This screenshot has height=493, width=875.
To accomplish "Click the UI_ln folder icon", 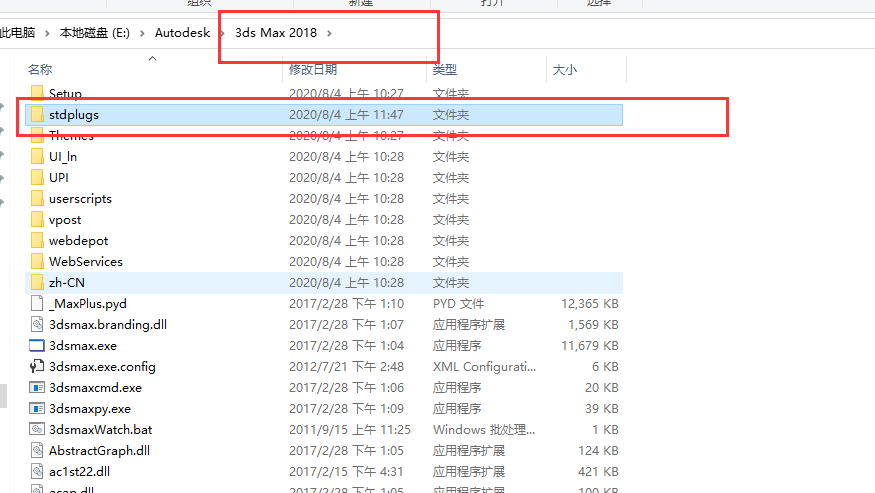I will click(37, 156).
